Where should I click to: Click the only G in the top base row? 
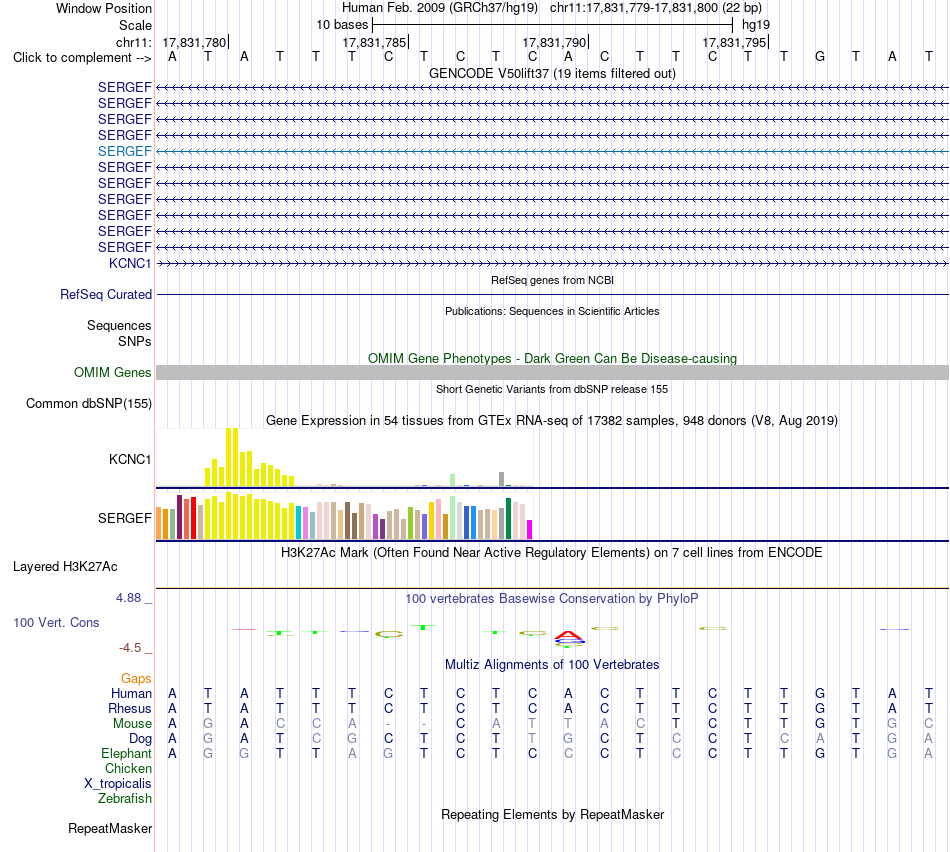[820, 57]
